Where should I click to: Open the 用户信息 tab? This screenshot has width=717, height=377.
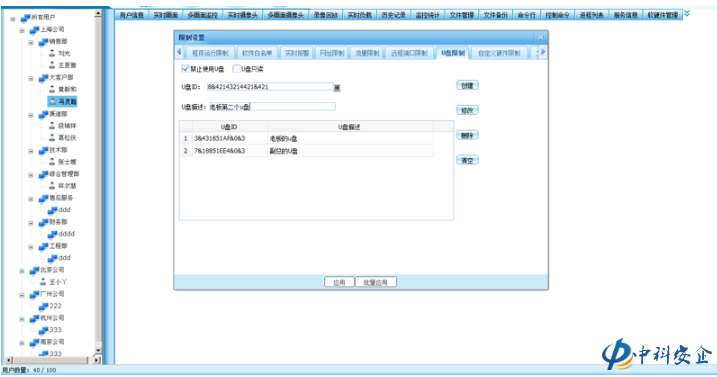(131, 15)
